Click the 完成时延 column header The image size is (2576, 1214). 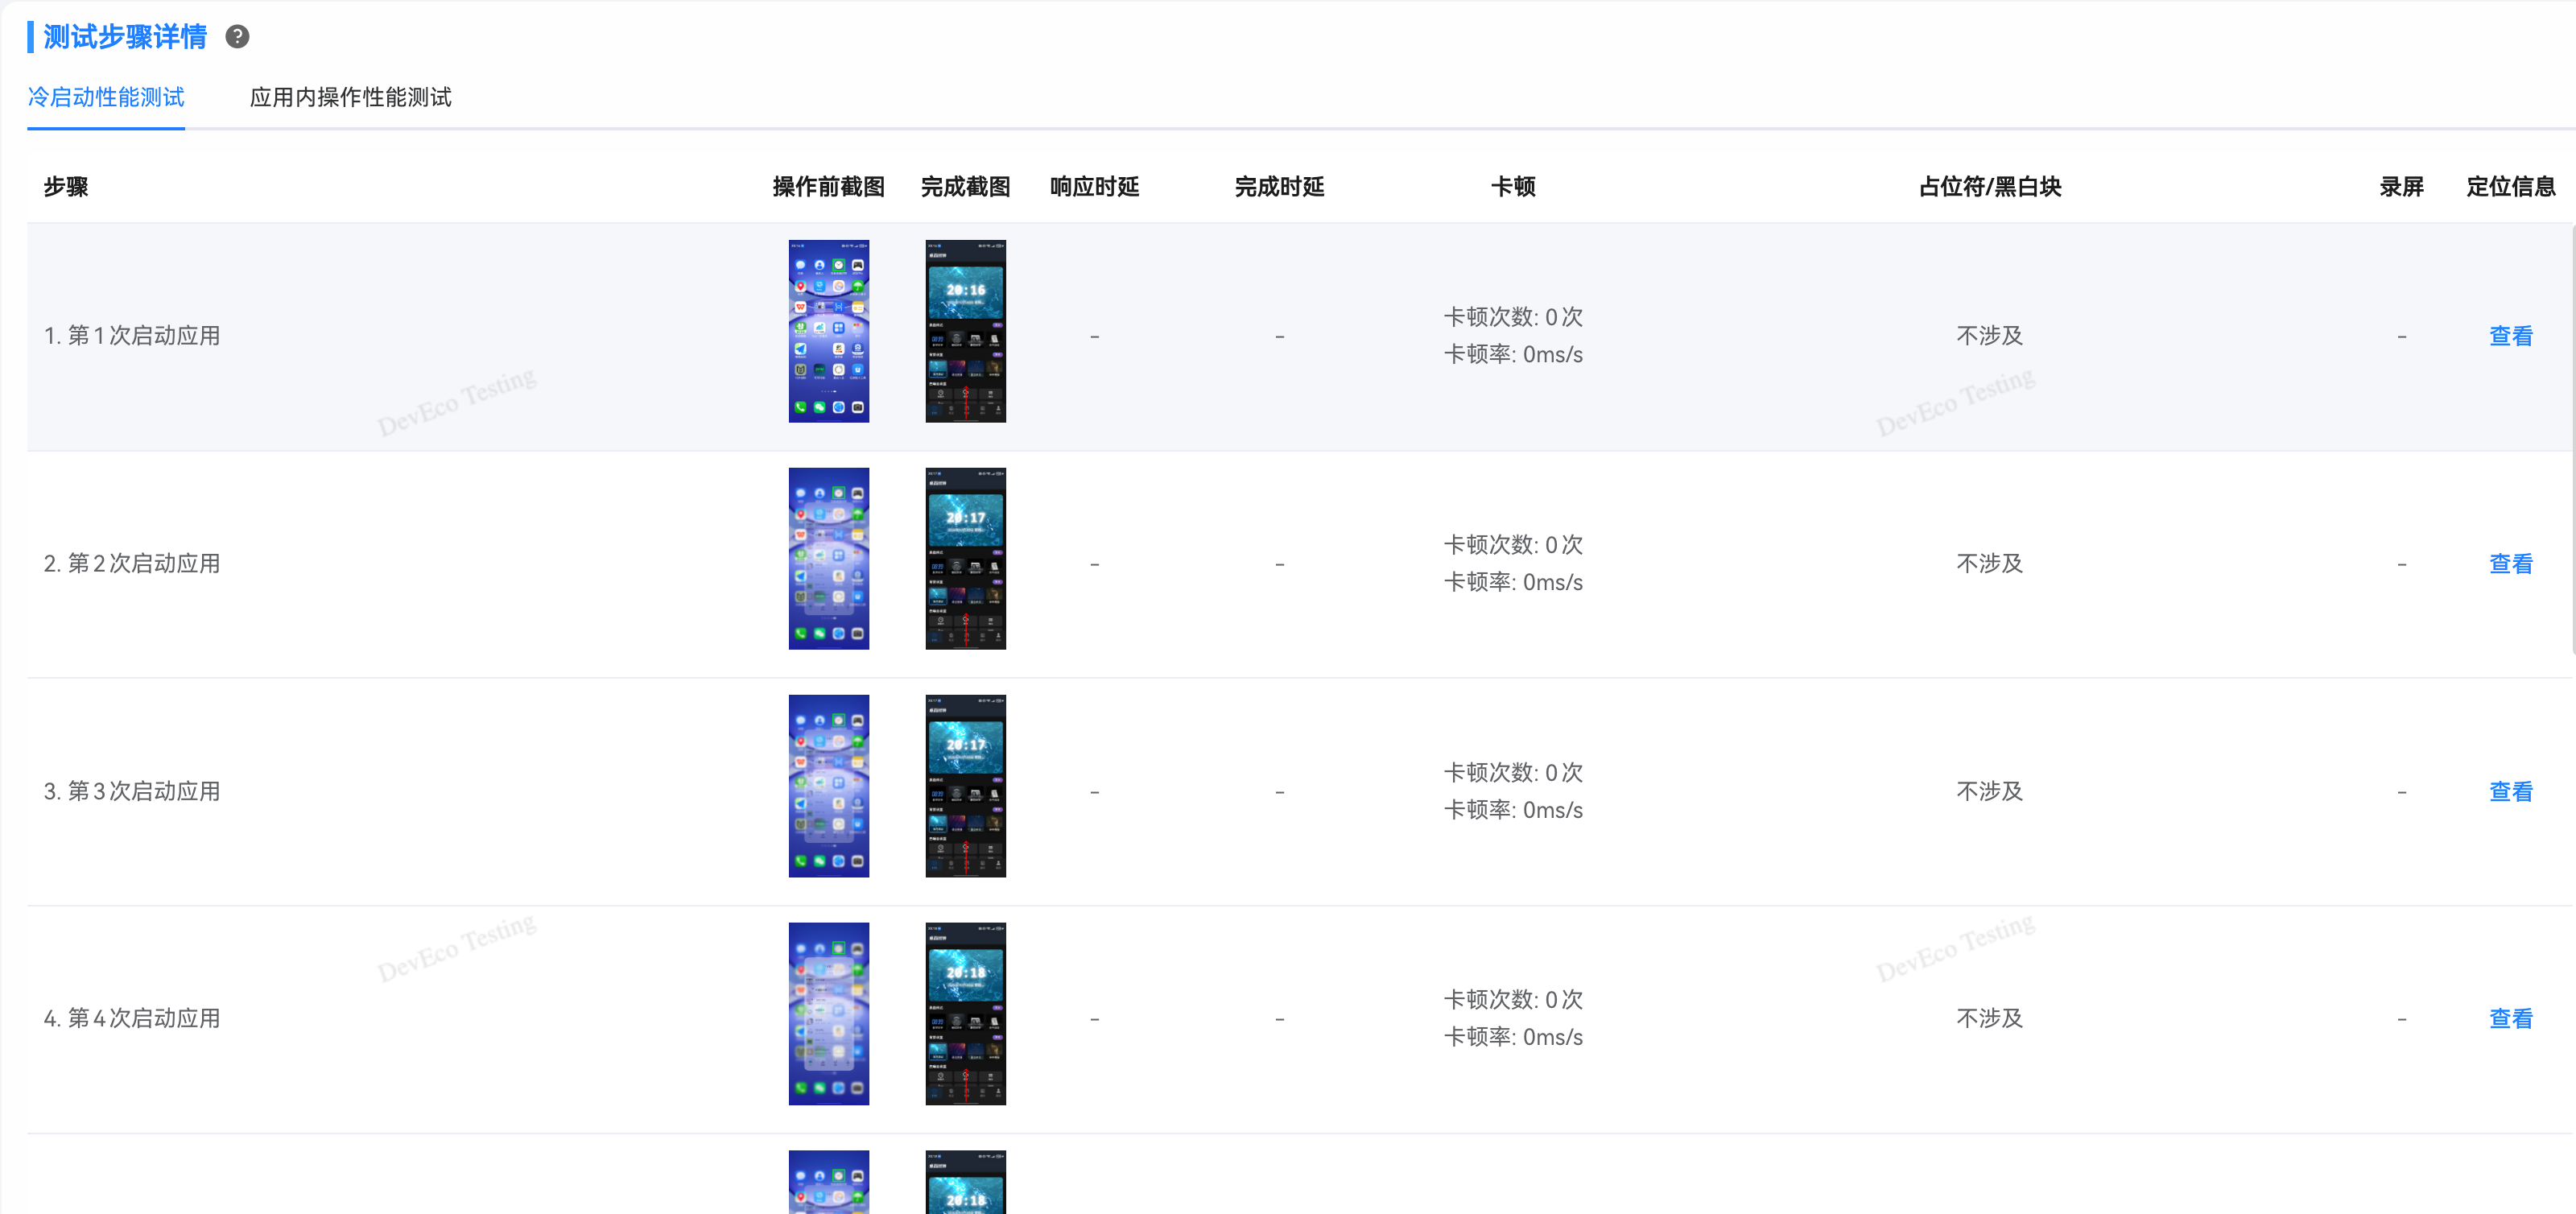coord(1280,187)
